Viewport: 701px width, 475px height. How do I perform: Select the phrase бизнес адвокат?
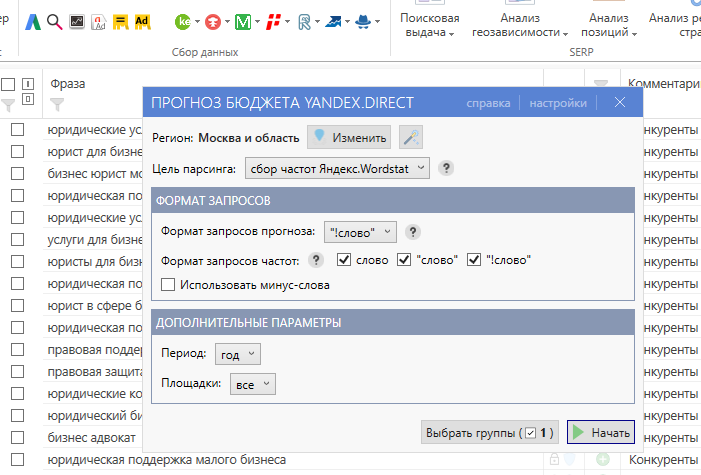(92, 437)
